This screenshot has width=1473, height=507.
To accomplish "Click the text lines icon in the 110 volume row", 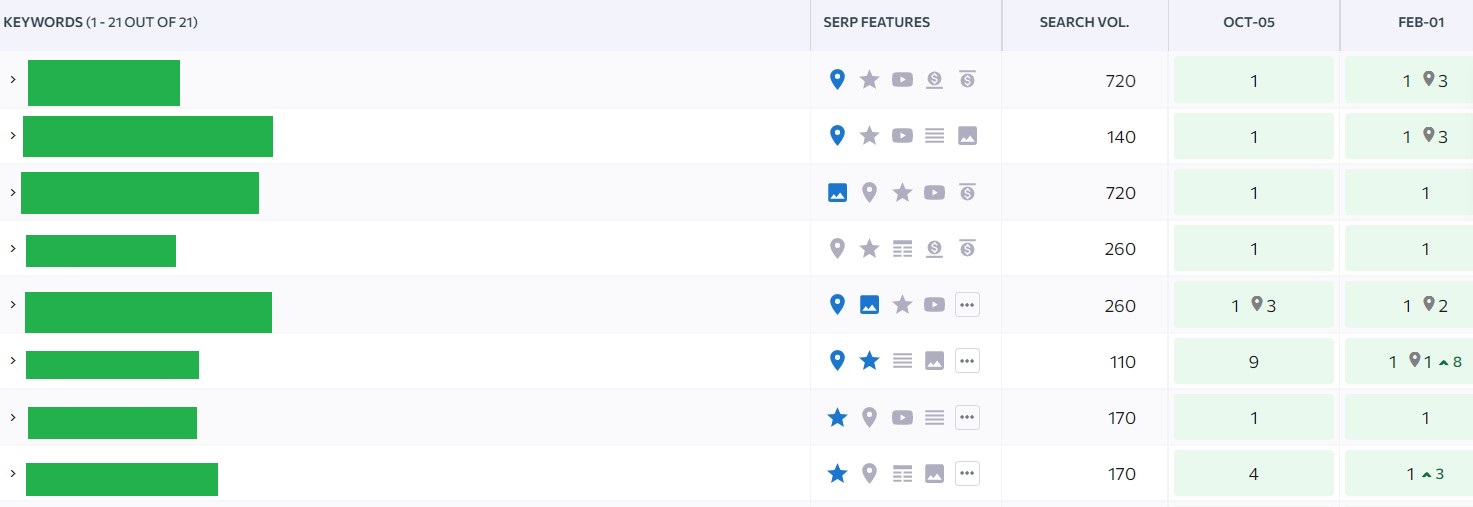I will click(x=902, y=361).
